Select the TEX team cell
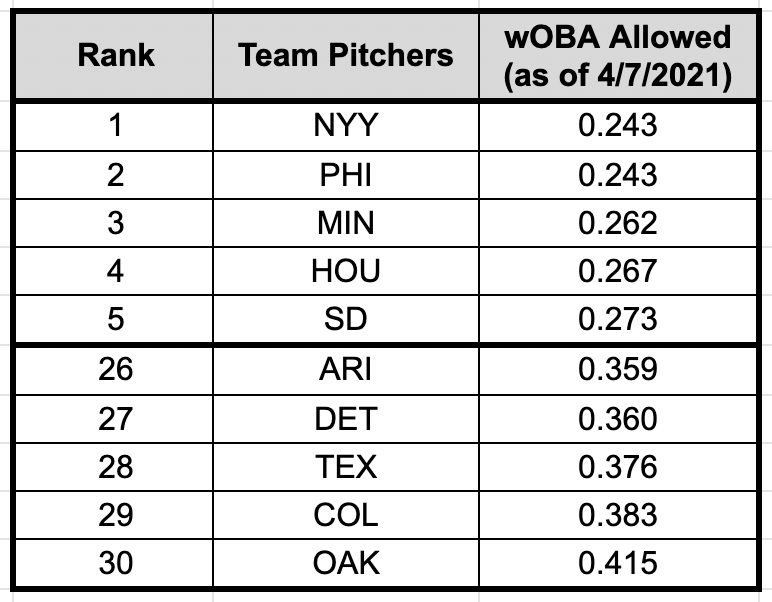 click(346, 466)
